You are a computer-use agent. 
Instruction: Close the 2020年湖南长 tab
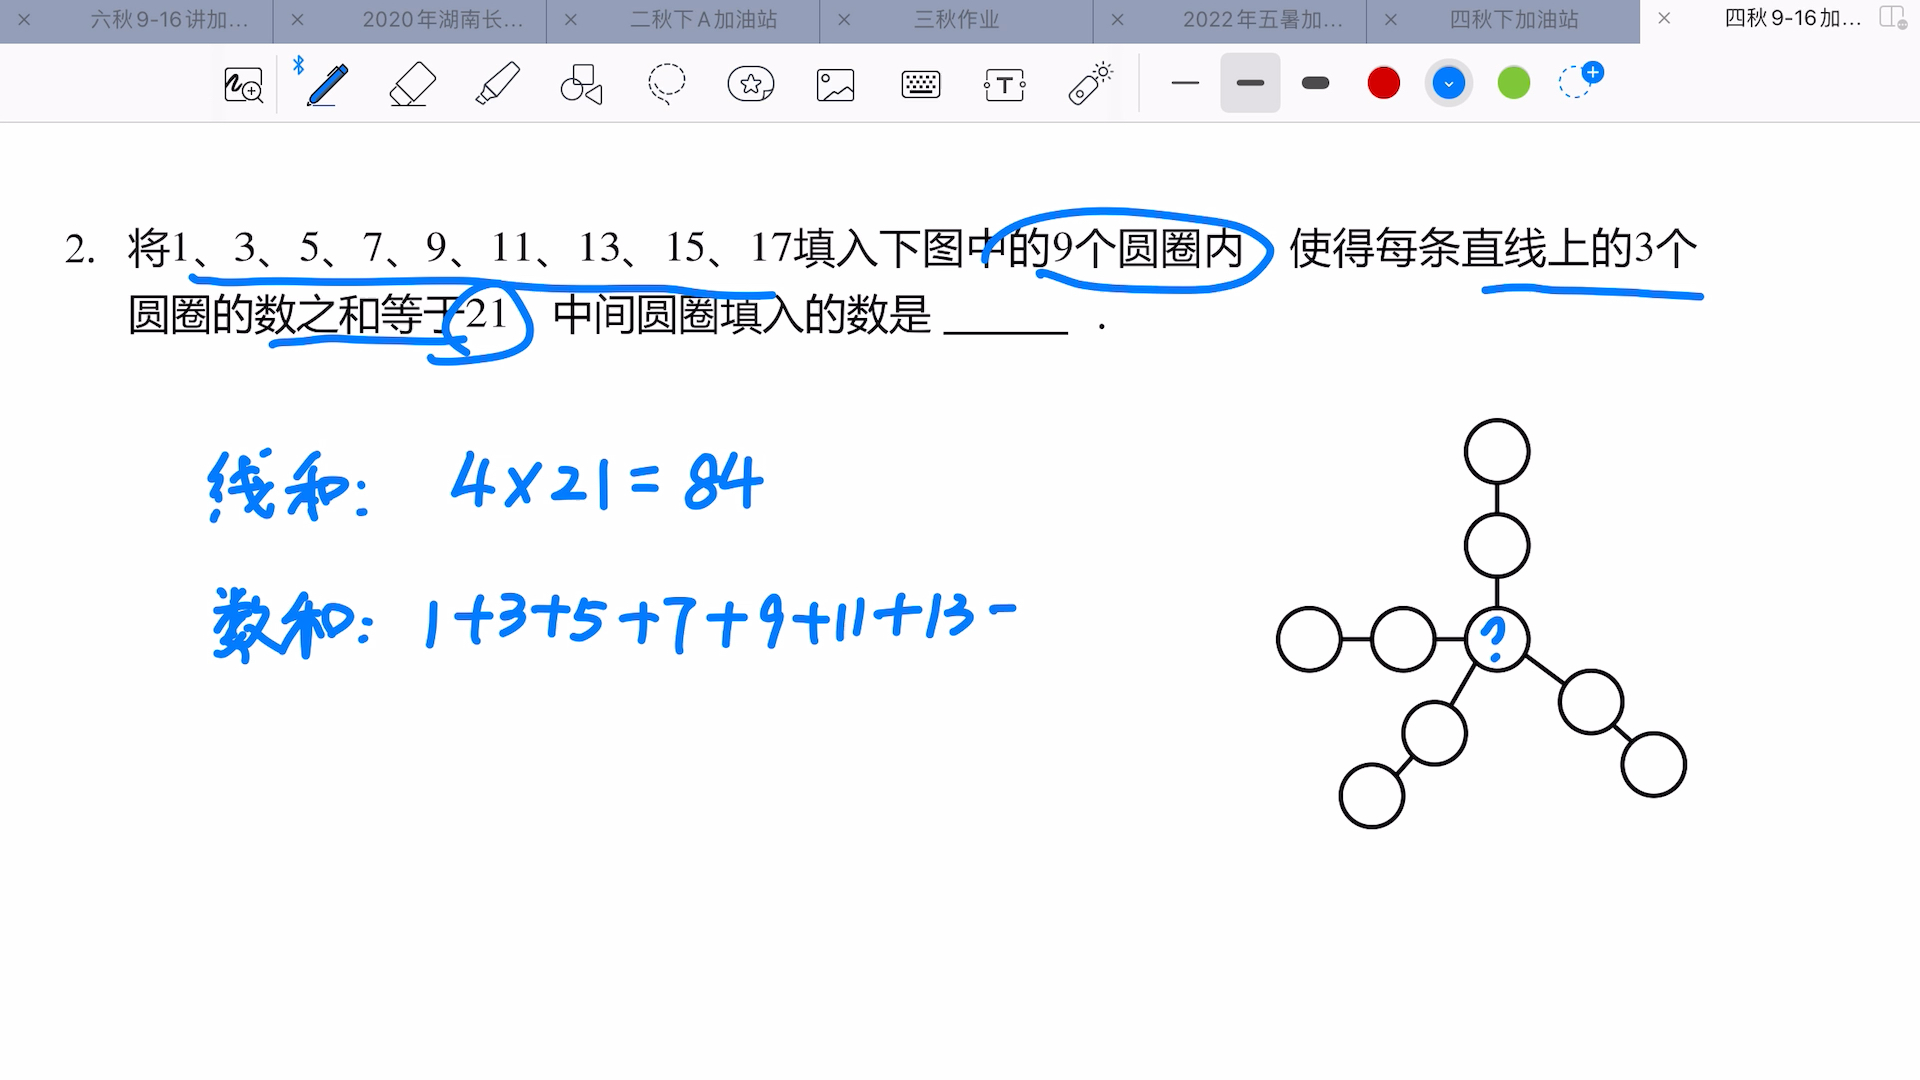tap(297, 20)
